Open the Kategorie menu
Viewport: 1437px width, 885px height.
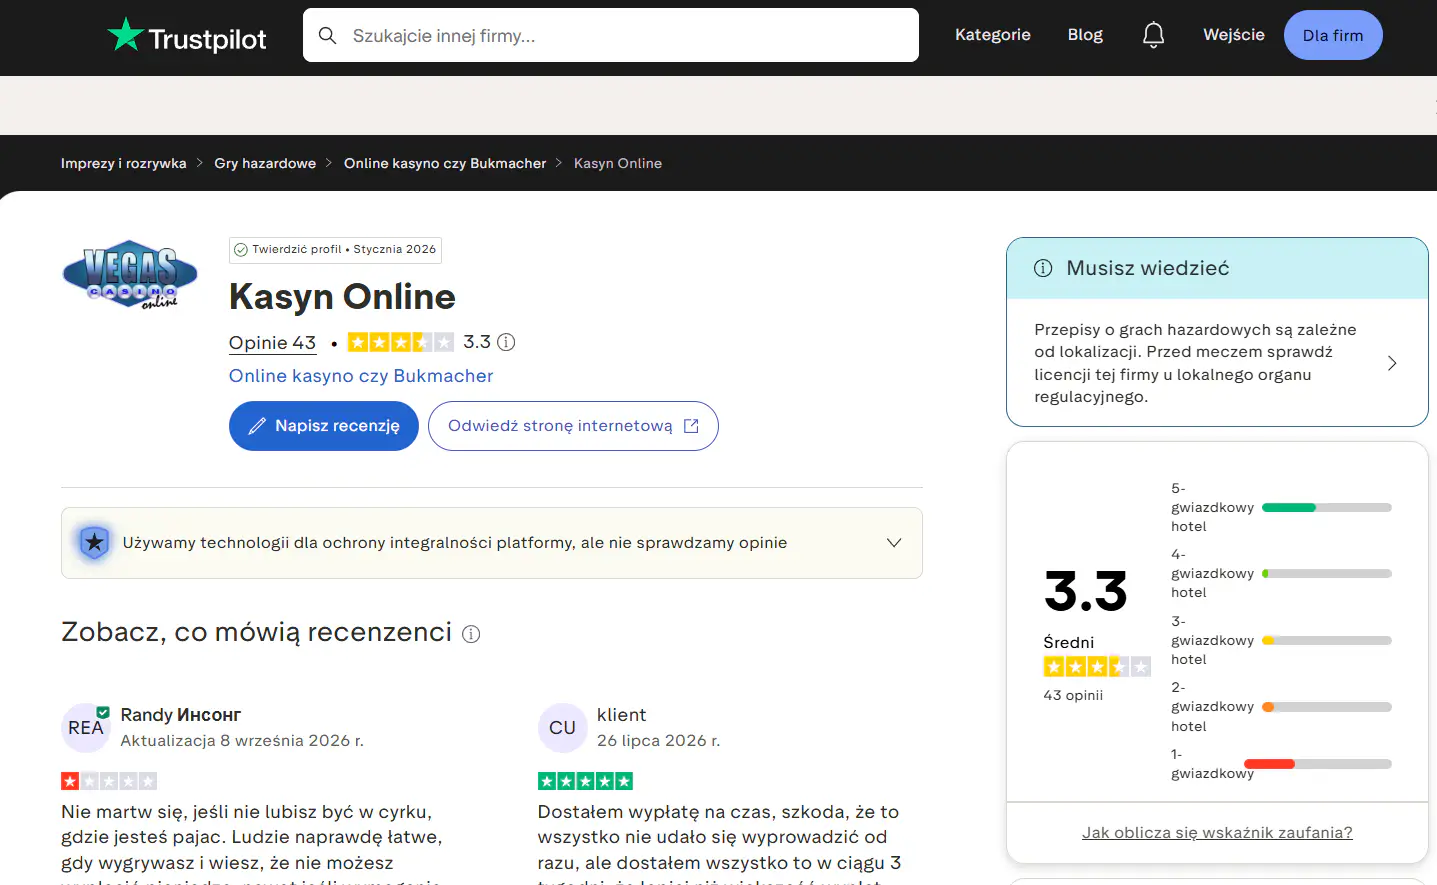click(993, 35)
